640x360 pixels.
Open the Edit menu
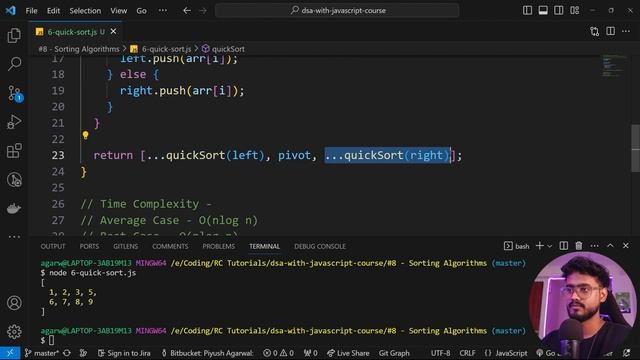pyautogui.click(x=53, y=11)
